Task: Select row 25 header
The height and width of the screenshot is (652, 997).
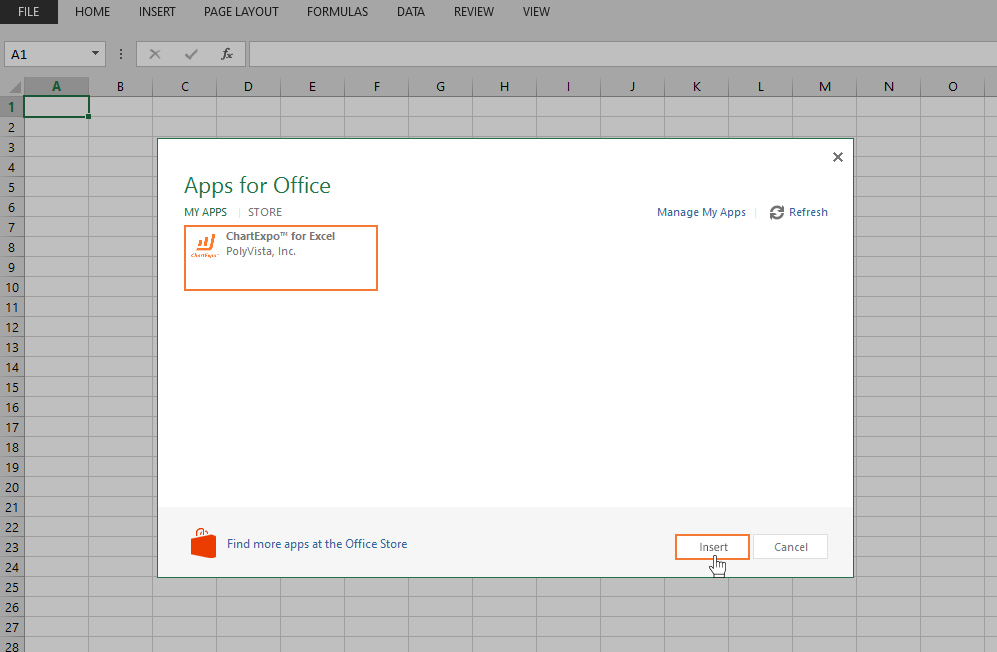Action: tap(11, 587)
